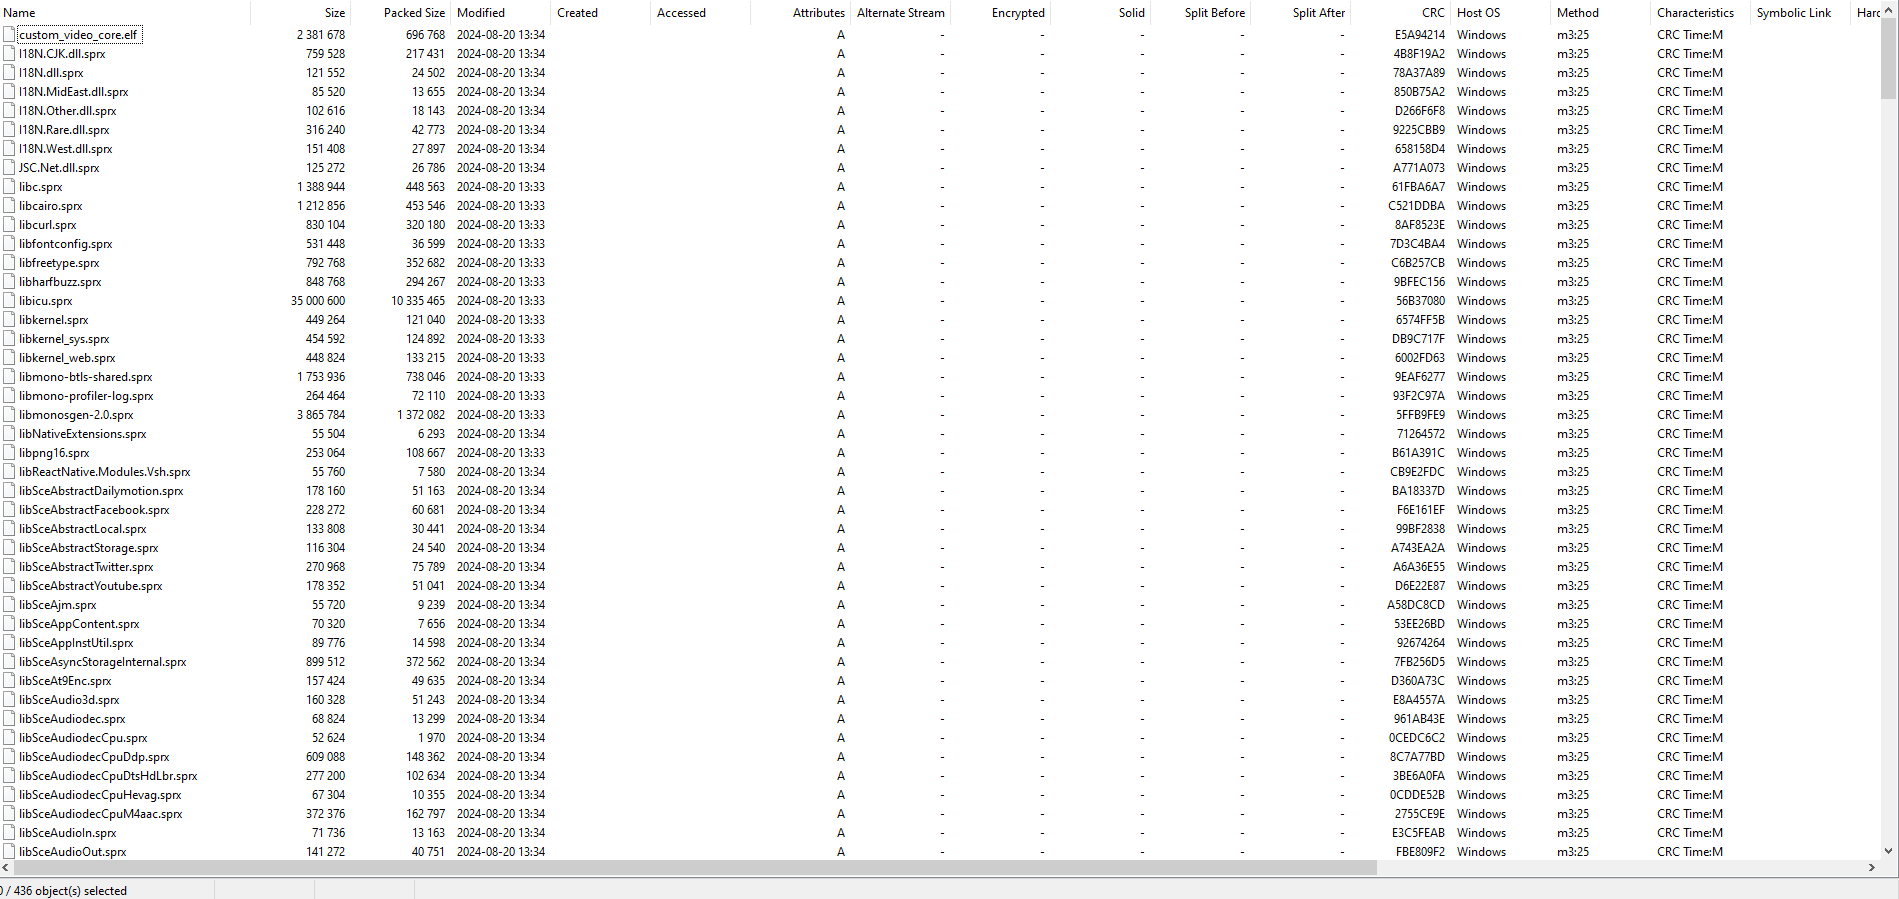Click size value 35 000 600
This screenshot has width=1899, height=899.
click(x=318, y=301)
